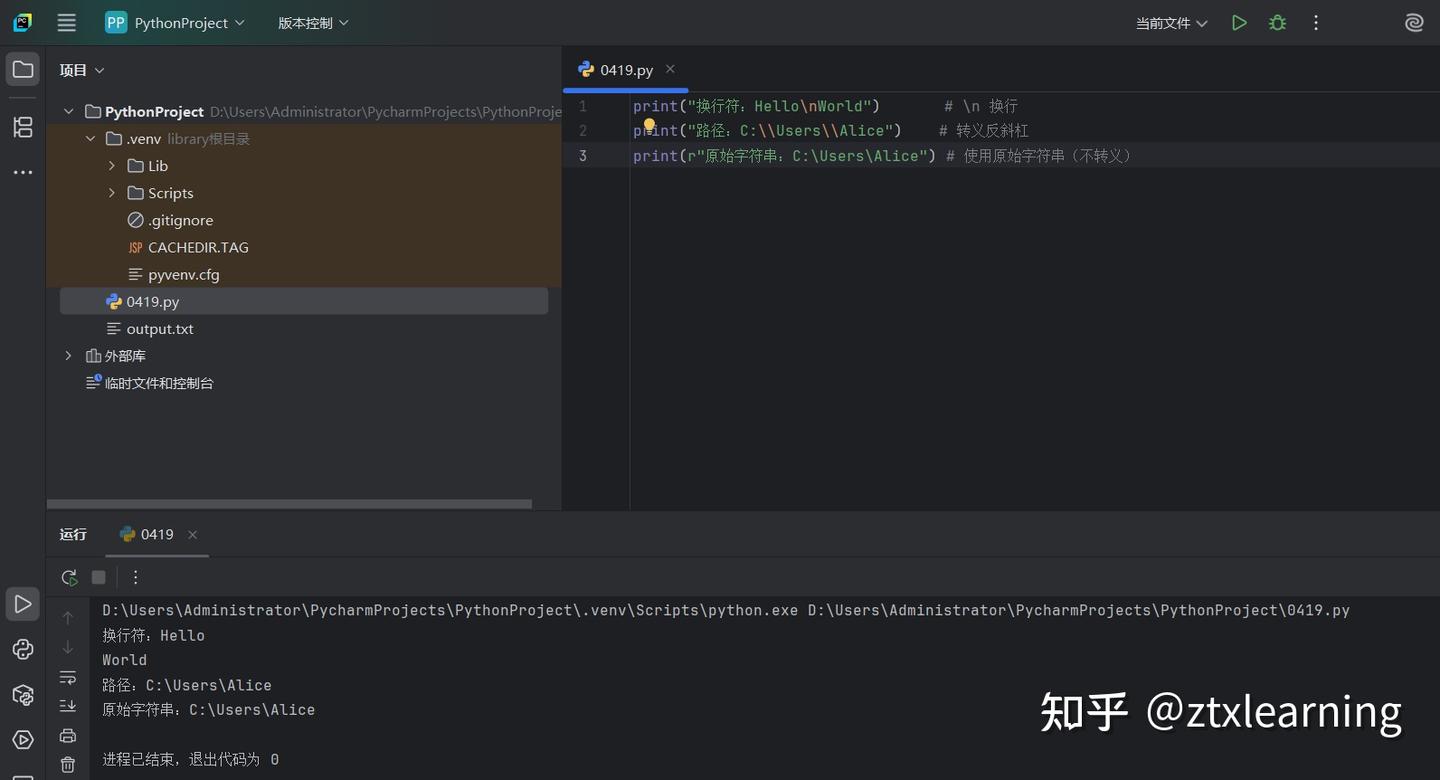Toggle the Project tool window folder icon
The height and width of the screenshot is (780, 1440).
[x=23, y=70]
